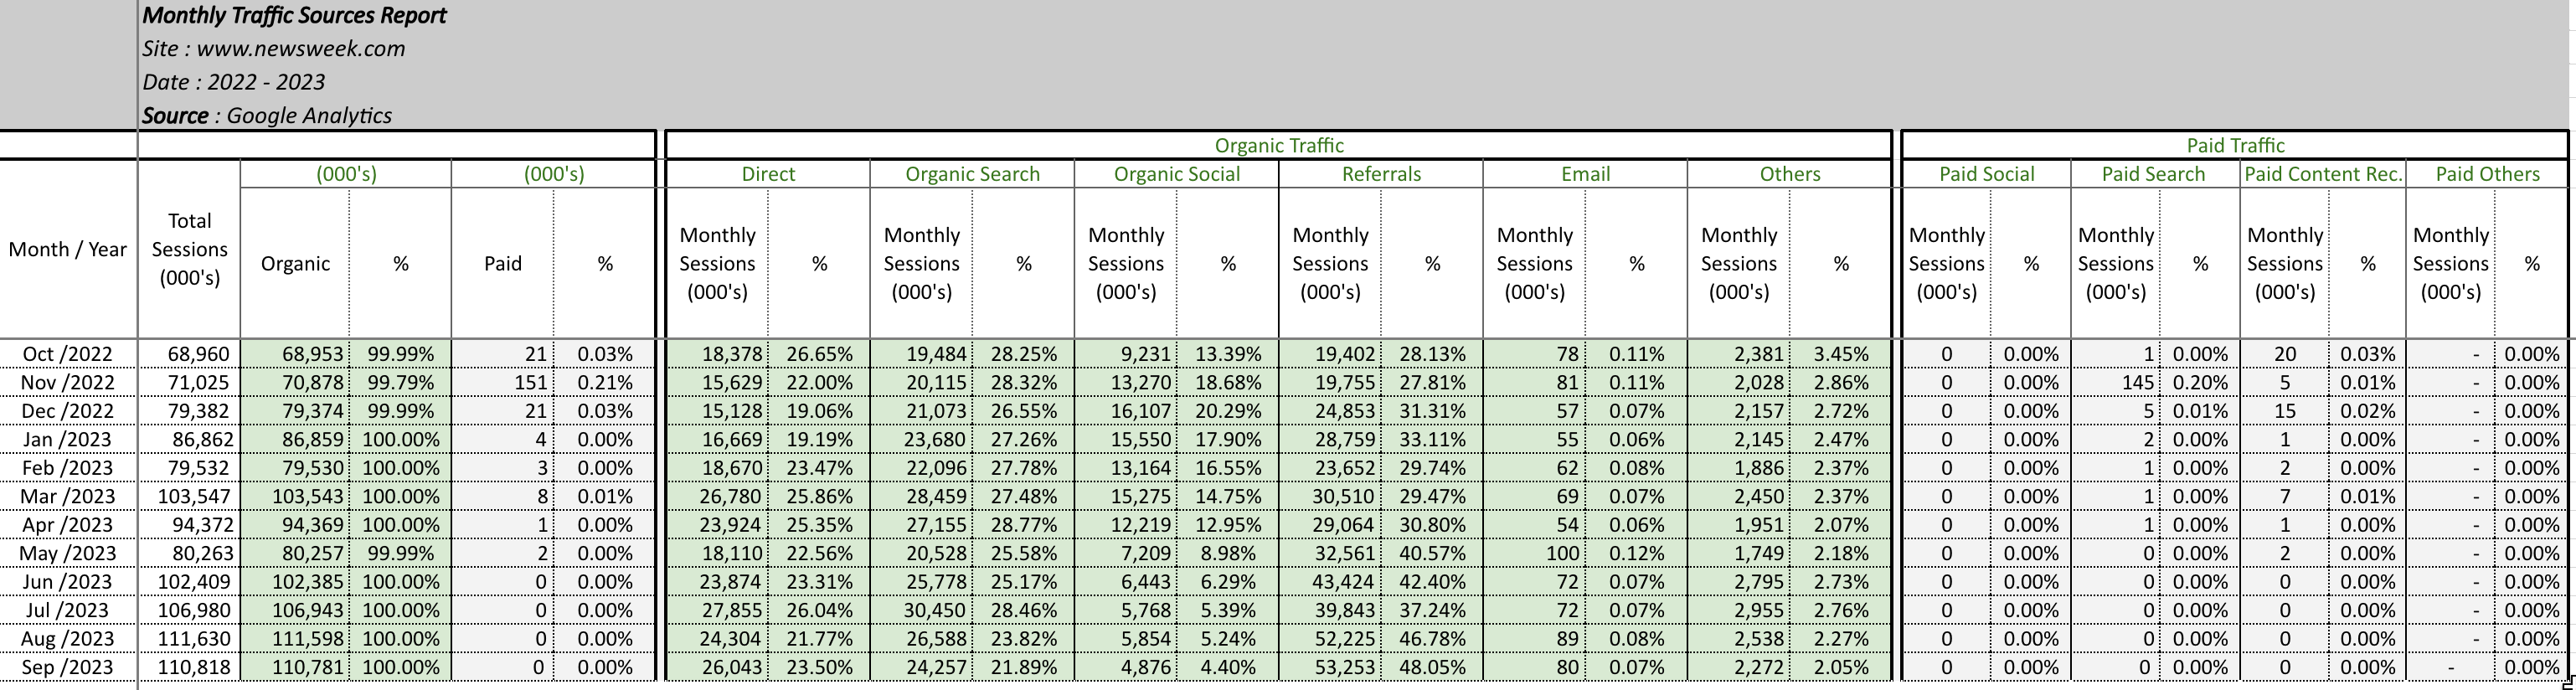Select May /2023 email sessions value 100
Screen dimensions: 2576x690
(x=1562, y=553)
